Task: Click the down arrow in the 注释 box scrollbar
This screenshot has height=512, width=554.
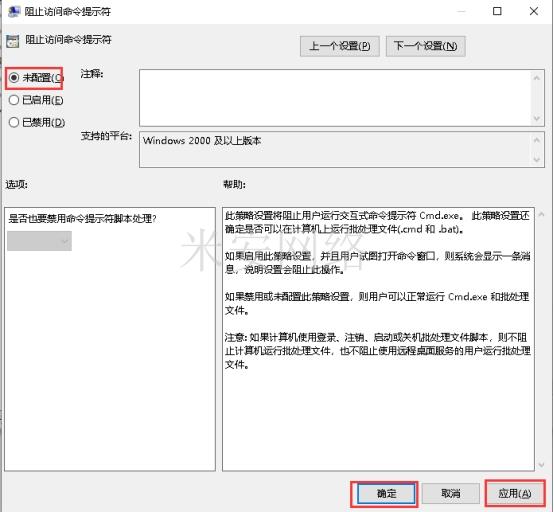Action: coord(537,119)
